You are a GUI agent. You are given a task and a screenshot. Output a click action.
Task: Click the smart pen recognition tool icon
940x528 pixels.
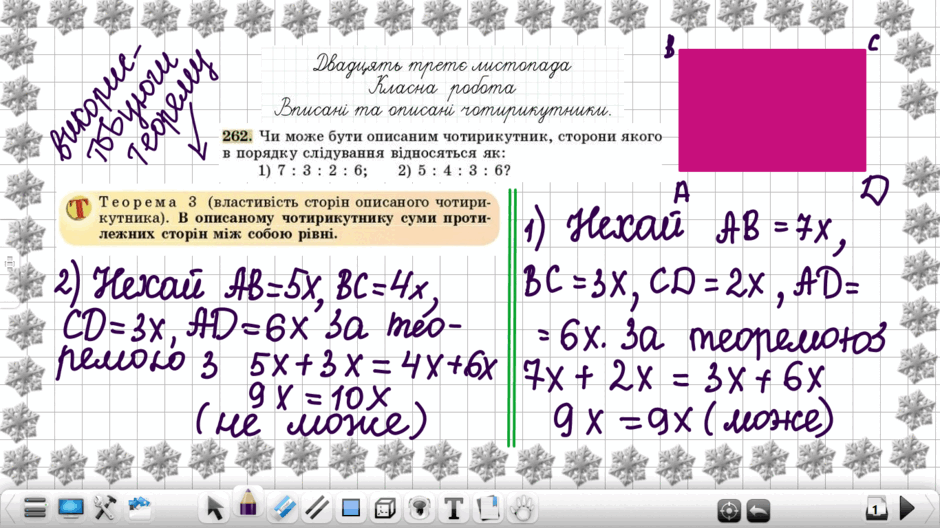pos(419,508)
